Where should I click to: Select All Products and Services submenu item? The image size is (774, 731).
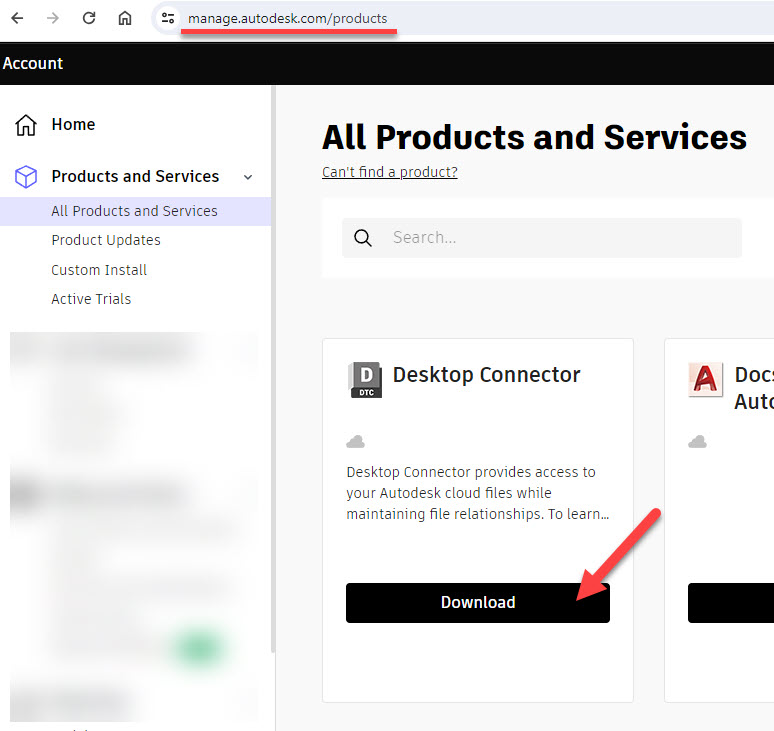point(135,211)
